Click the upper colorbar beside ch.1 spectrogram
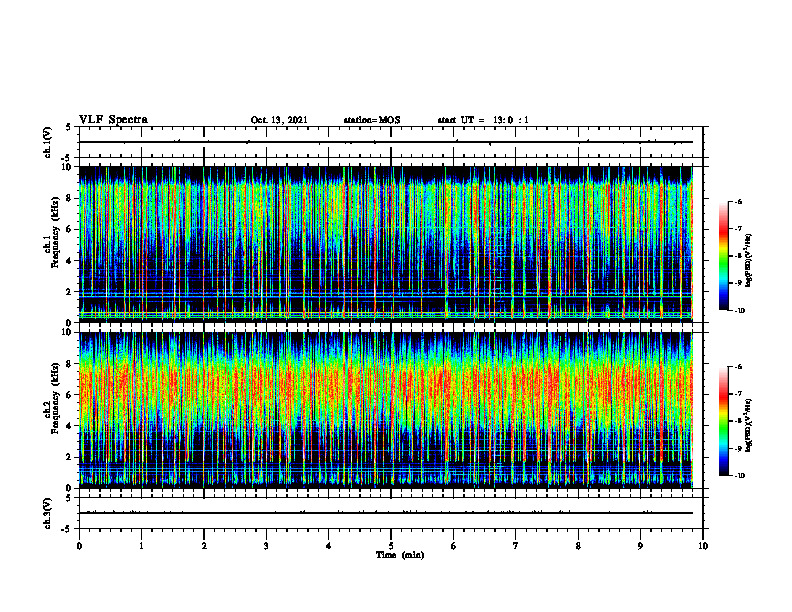 pyautogui.click(x=723, y=256)
